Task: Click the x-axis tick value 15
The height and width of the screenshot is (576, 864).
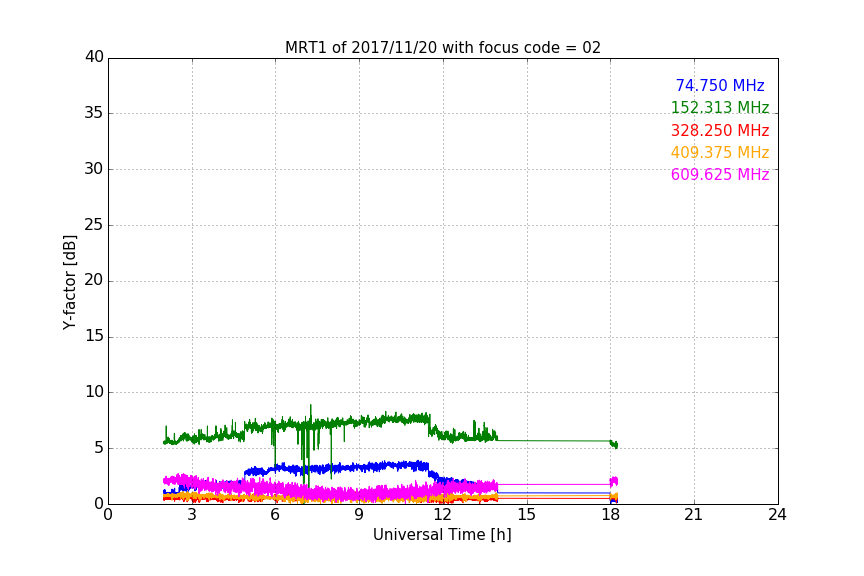Action: click(x=527, y=515)
